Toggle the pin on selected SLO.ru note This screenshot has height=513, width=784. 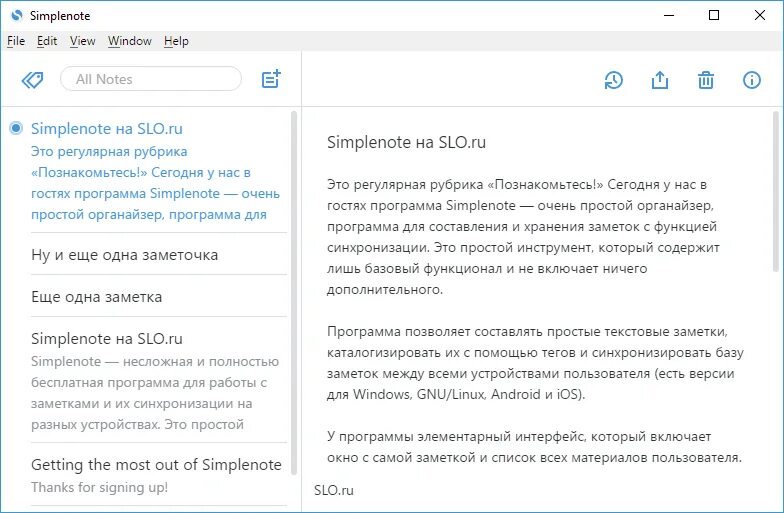16,128
